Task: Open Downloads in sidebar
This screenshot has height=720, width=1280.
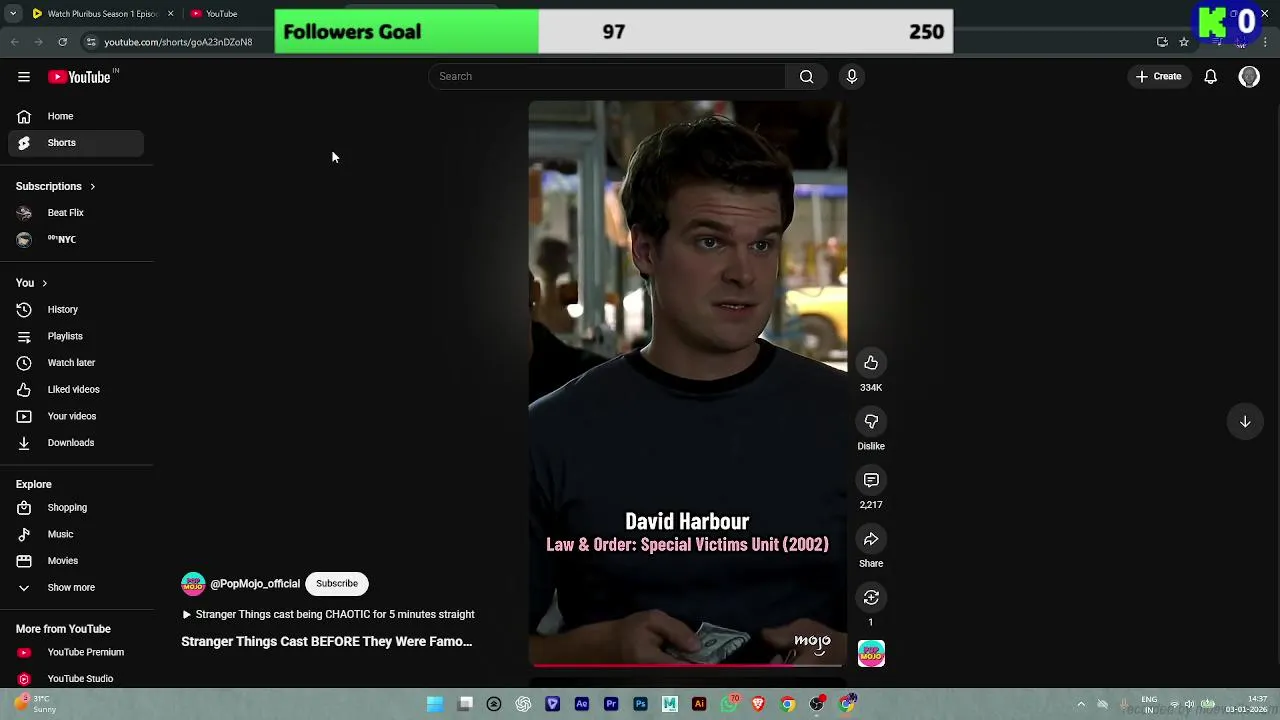Action: pos(77,443)
